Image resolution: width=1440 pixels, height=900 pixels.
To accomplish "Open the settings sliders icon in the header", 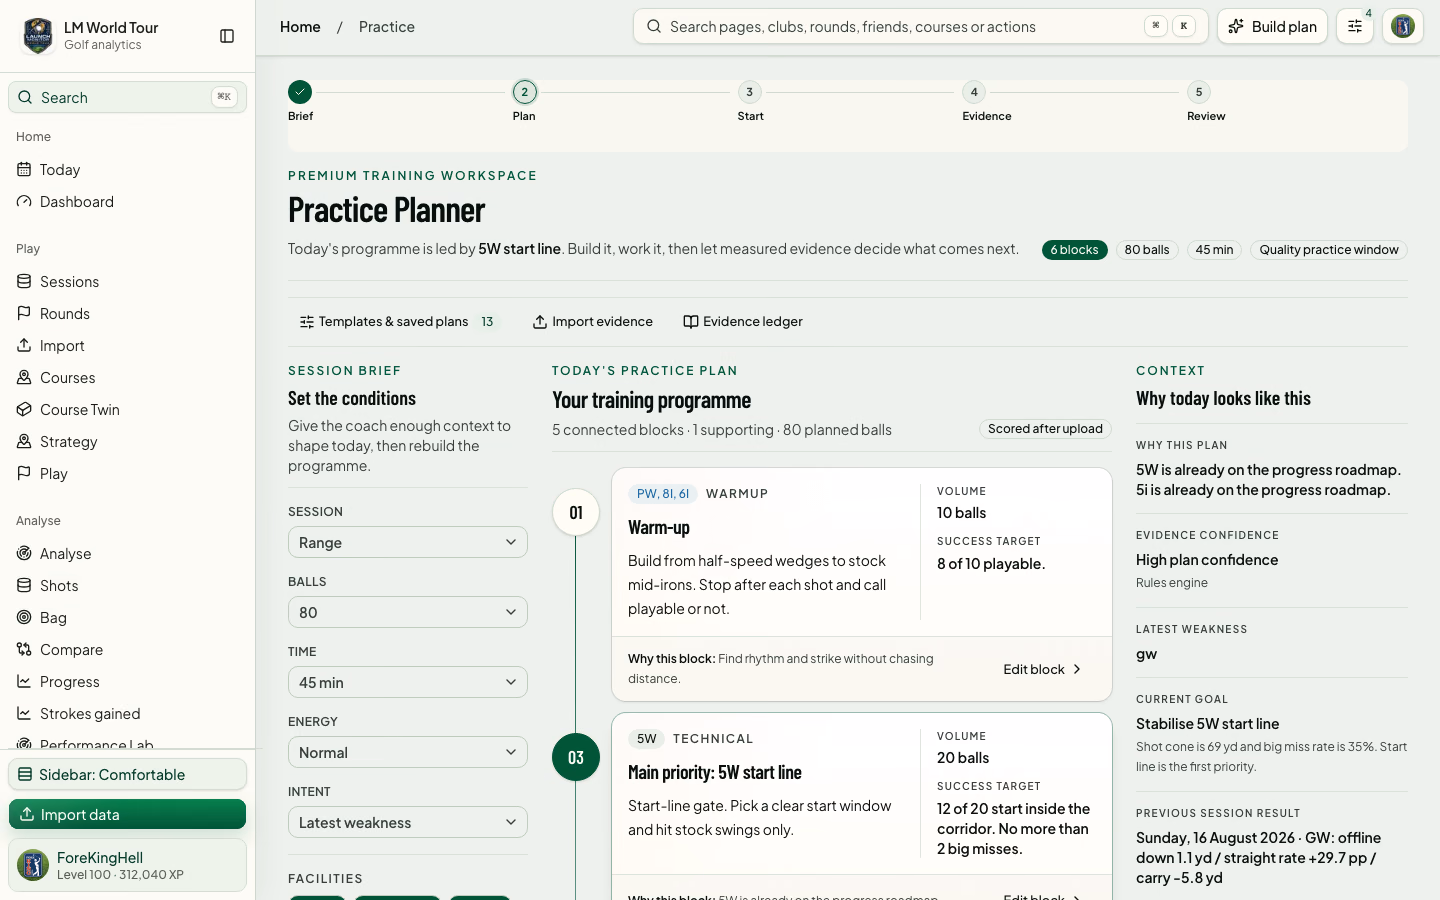I will (x=1355, y=27).
